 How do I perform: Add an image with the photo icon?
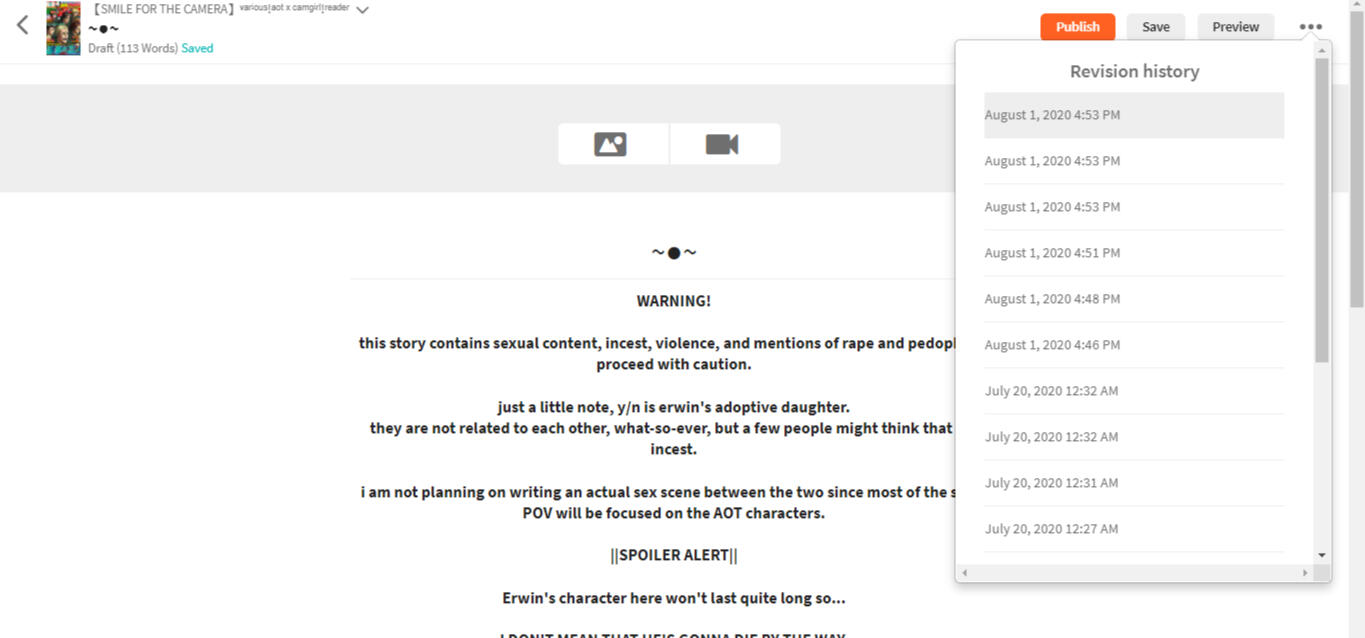[x=610, y=144]
